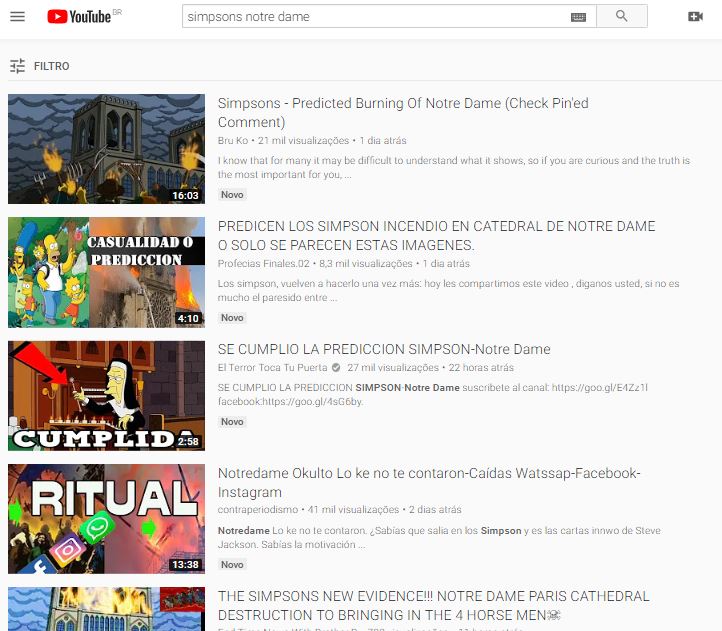
Task: Click '8,3 mil visualizações' text
Action: point(366,263)
